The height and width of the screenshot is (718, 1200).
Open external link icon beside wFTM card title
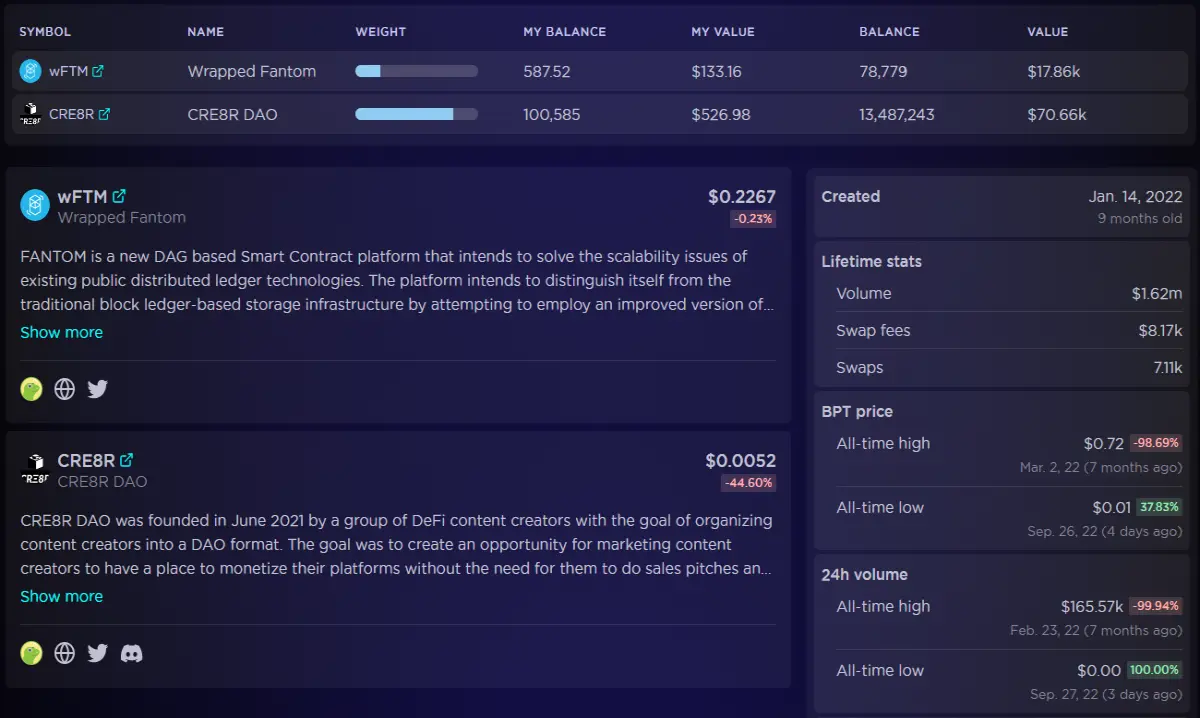tap(119, 196)
